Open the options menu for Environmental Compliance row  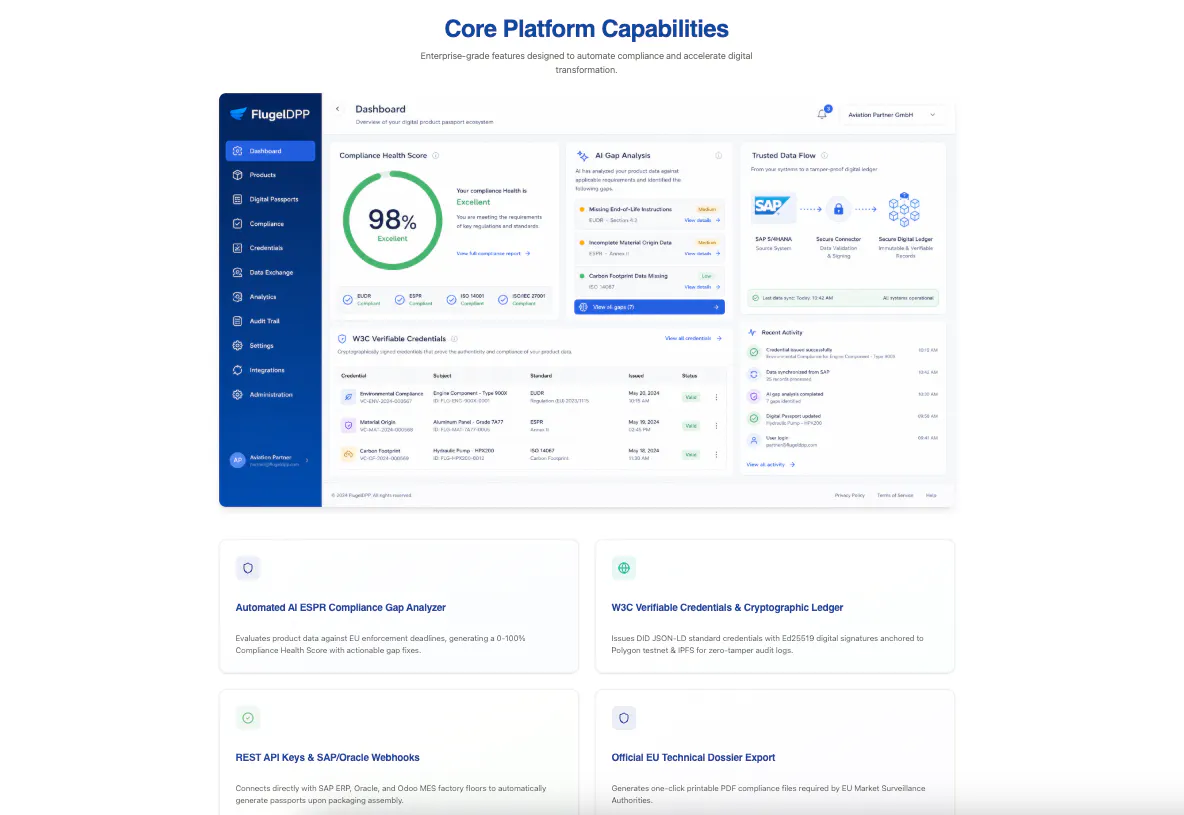716,397
